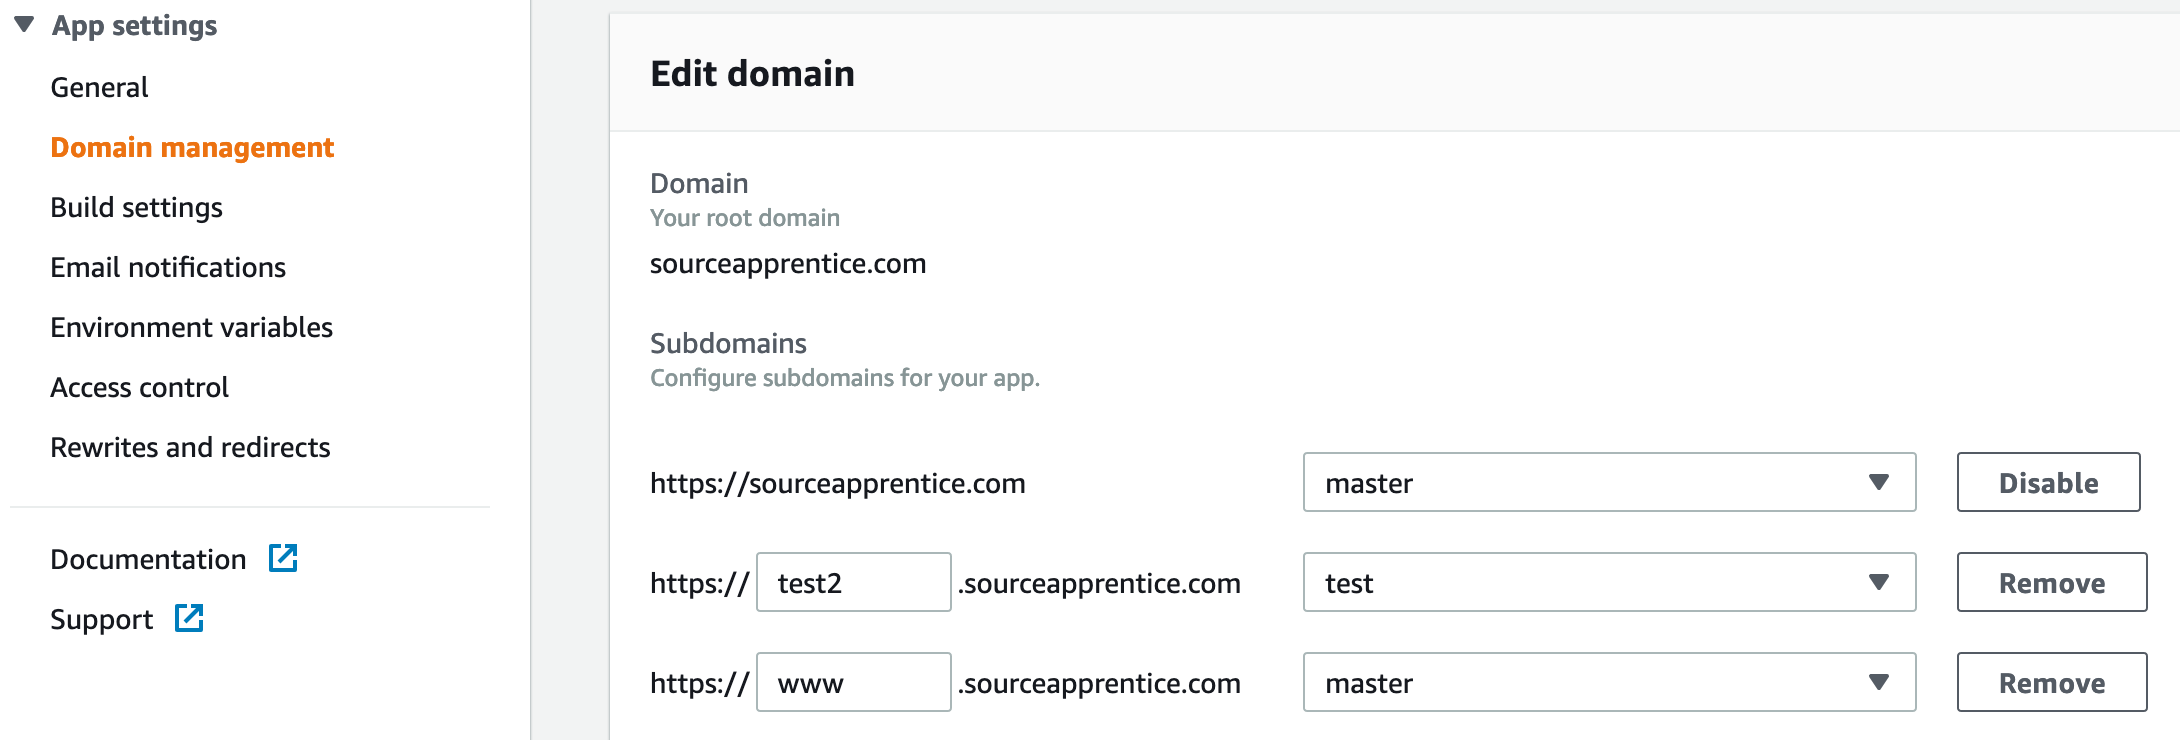Select Domain management in sidebar
The image size is (2180, 740).
pyautogui.click(x=192, y=148)
